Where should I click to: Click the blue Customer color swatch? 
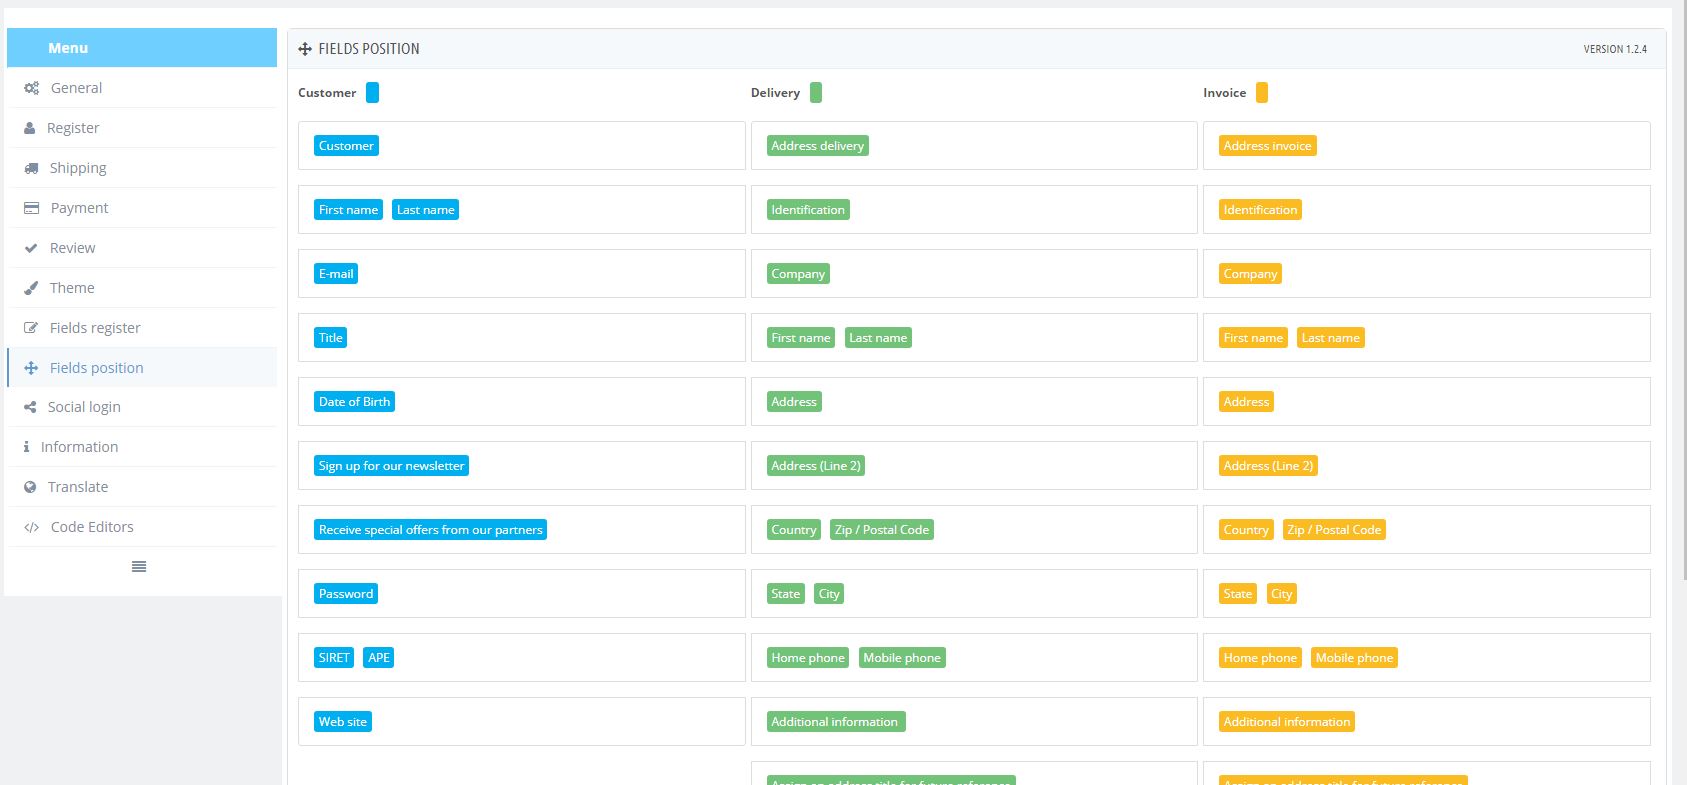pos(372,93)
